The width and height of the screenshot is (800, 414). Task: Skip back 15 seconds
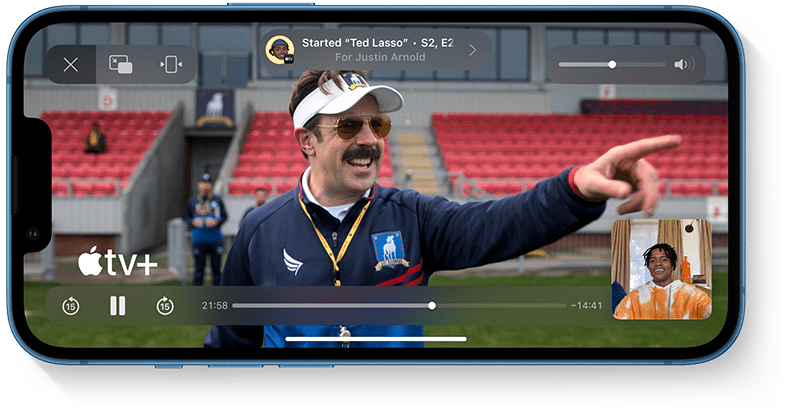70,306
